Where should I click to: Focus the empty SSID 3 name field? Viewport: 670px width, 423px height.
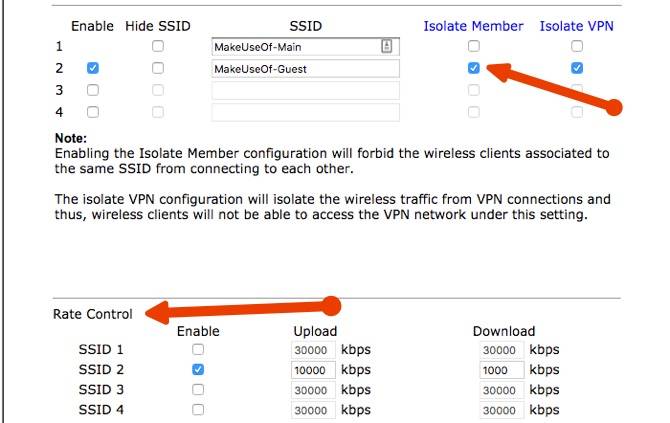305,91
